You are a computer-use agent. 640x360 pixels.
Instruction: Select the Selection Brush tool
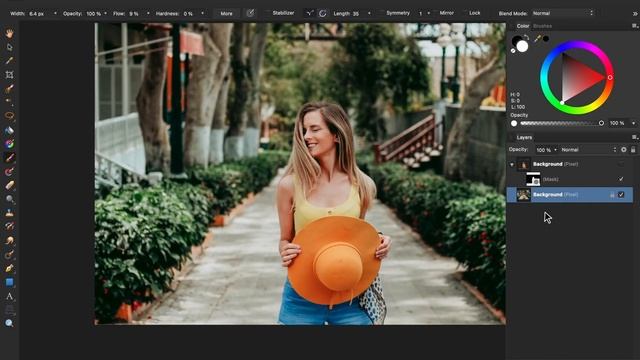9,88
